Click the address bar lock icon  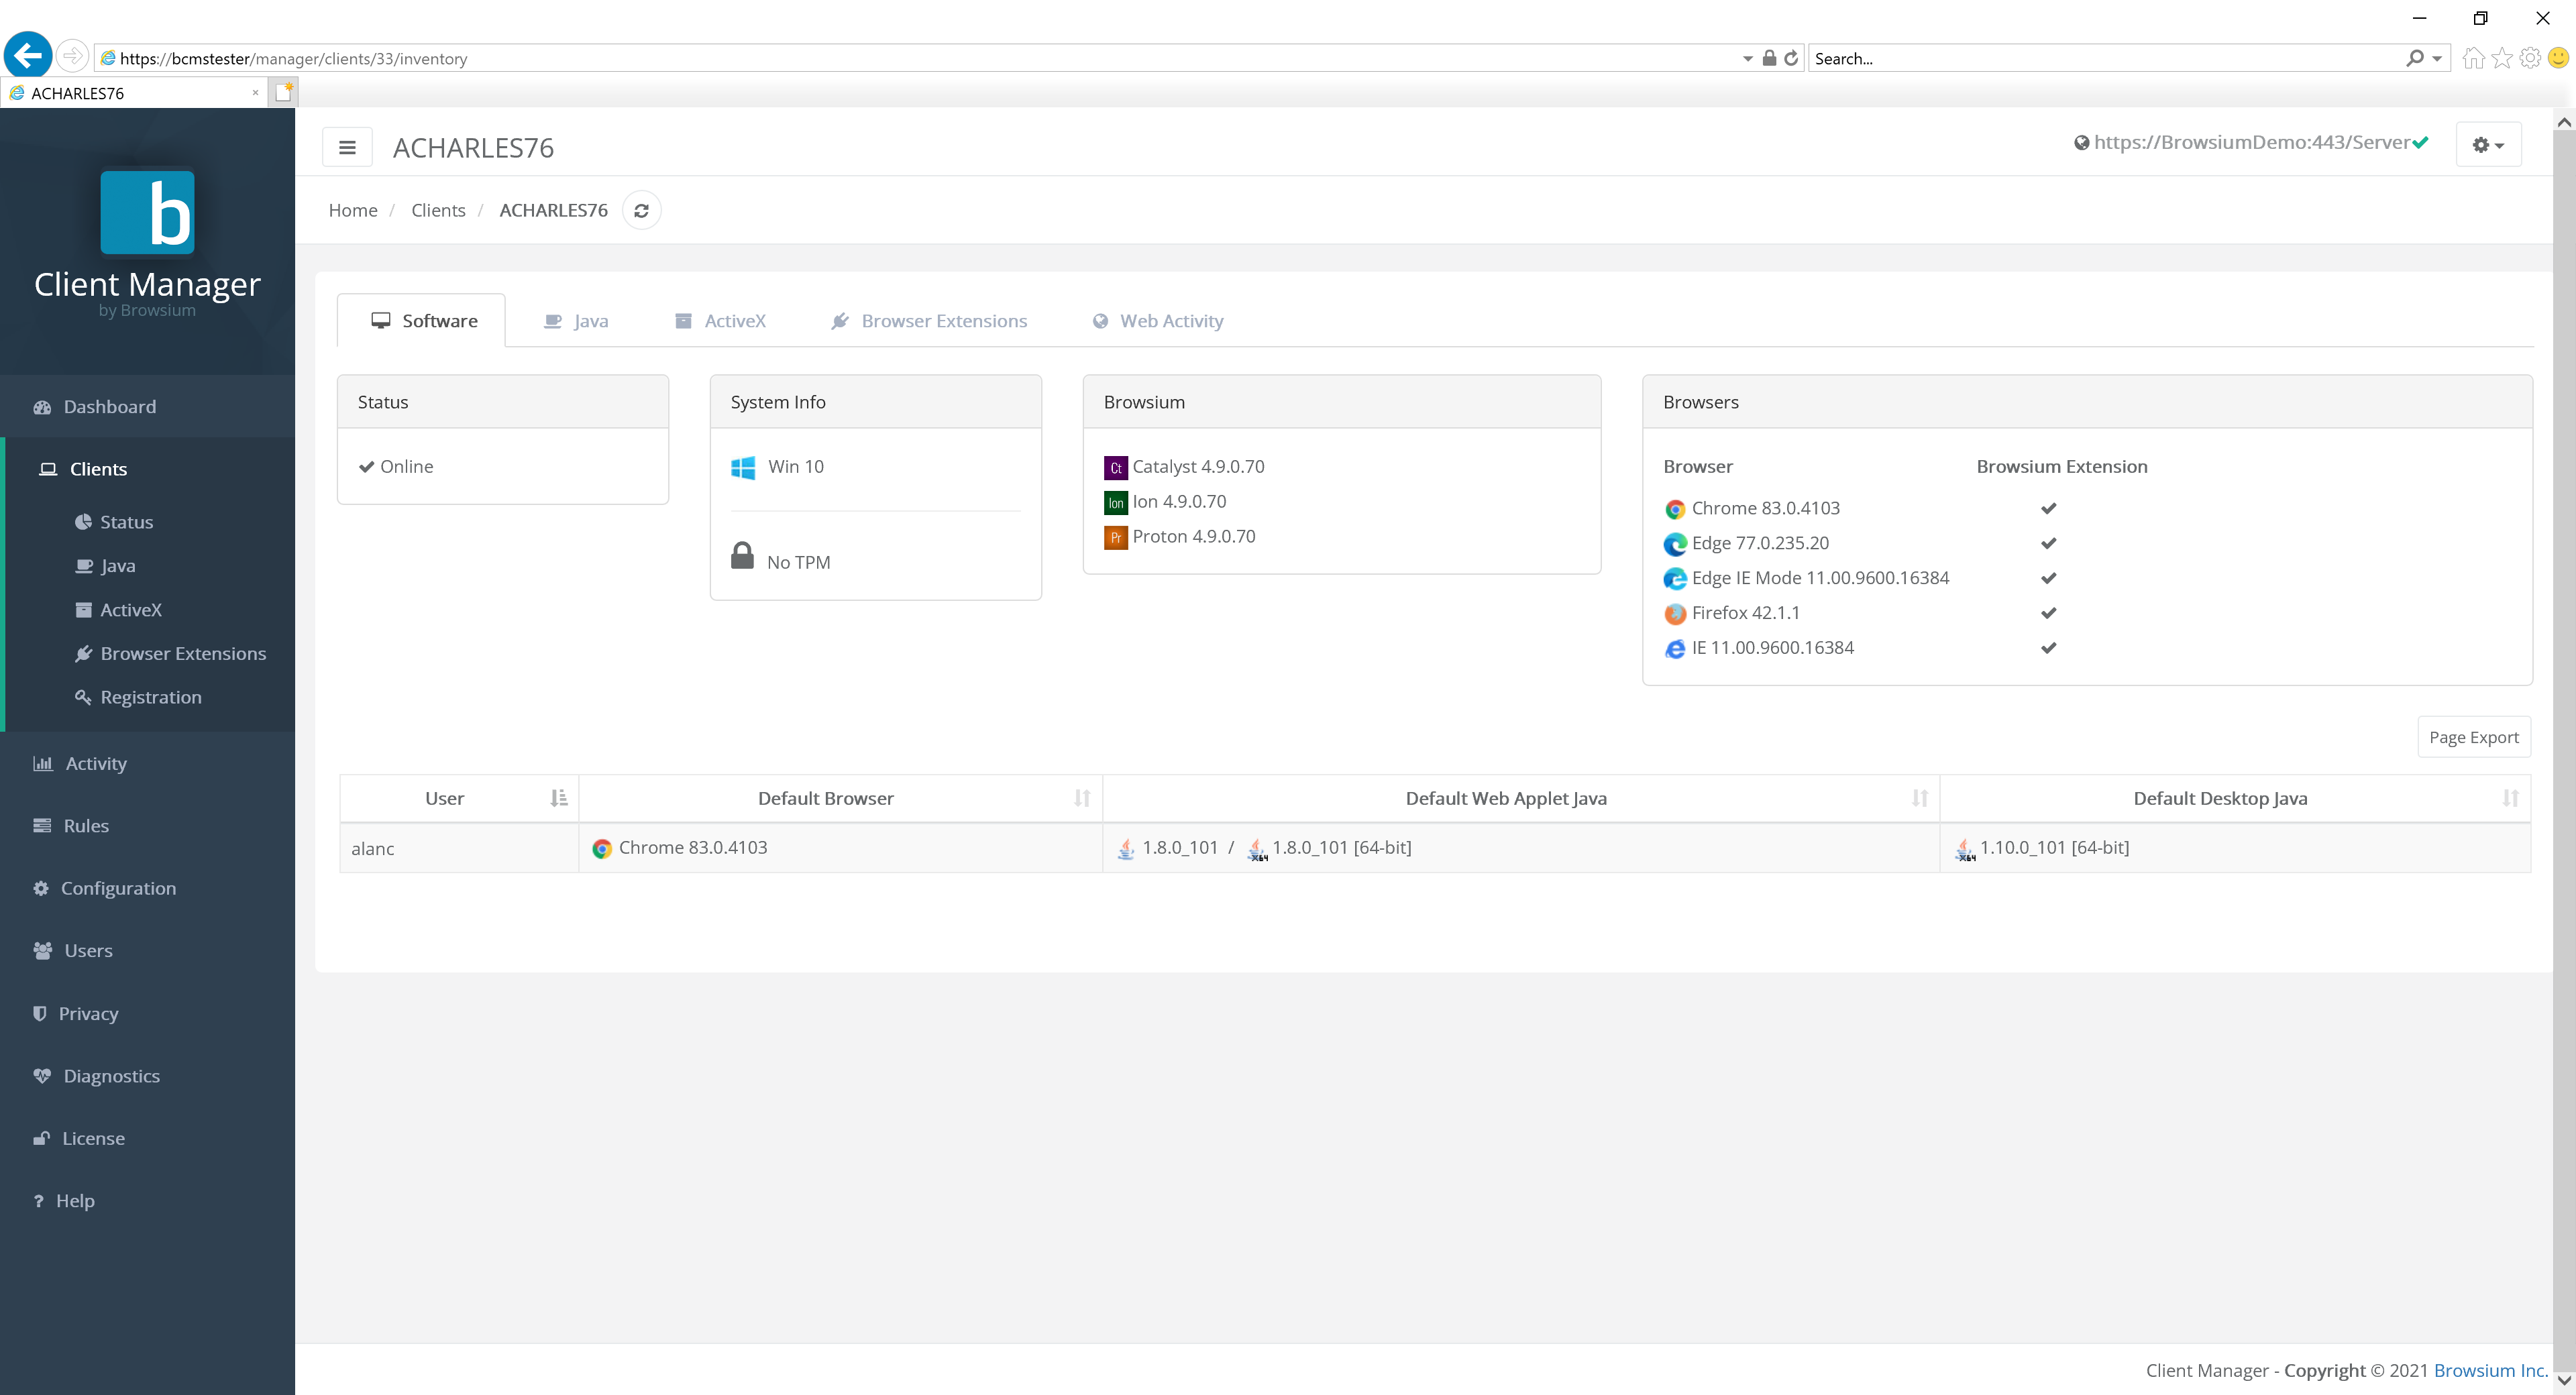click(x=1769, y=58)
